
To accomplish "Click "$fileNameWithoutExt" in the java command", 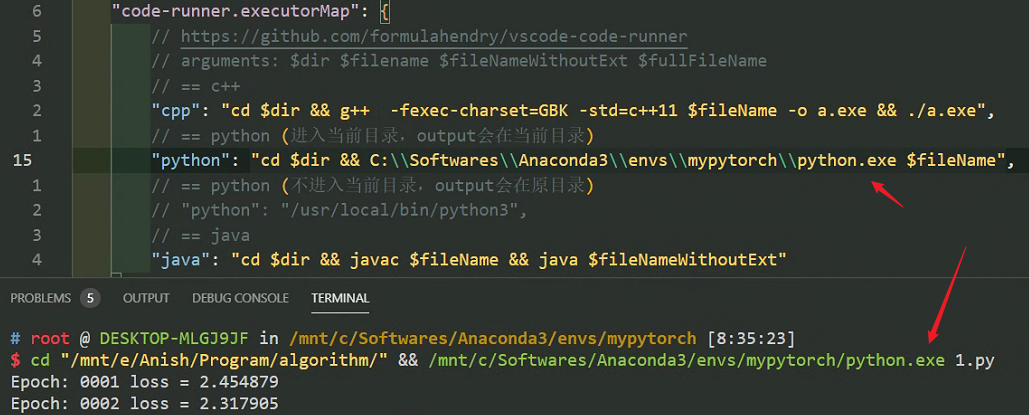I will pos(682,259).
